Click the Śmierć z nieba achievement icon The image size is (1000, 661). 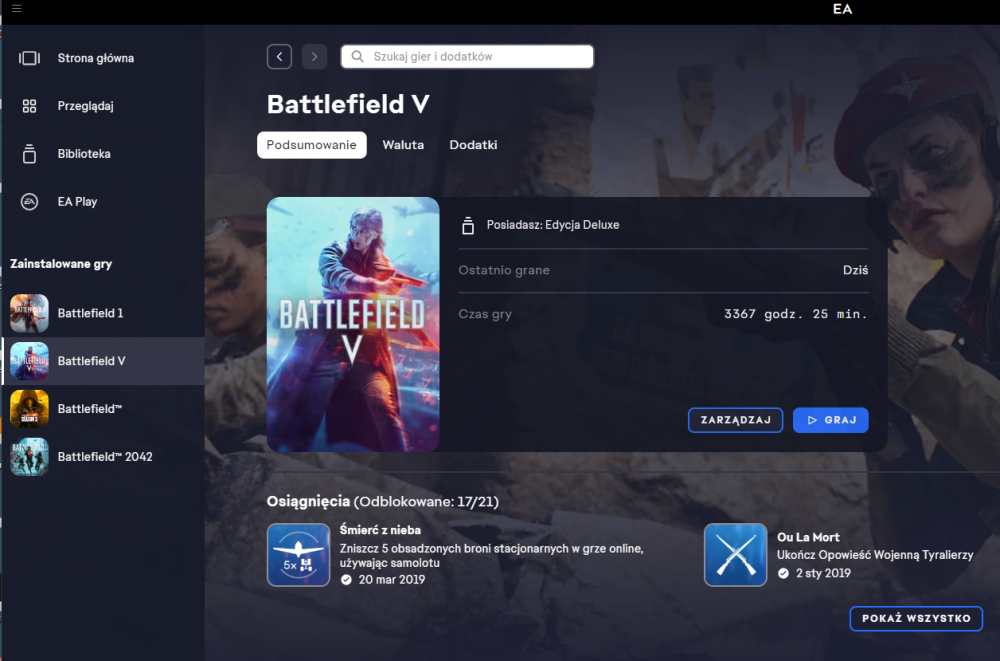(x=298, y=555)
